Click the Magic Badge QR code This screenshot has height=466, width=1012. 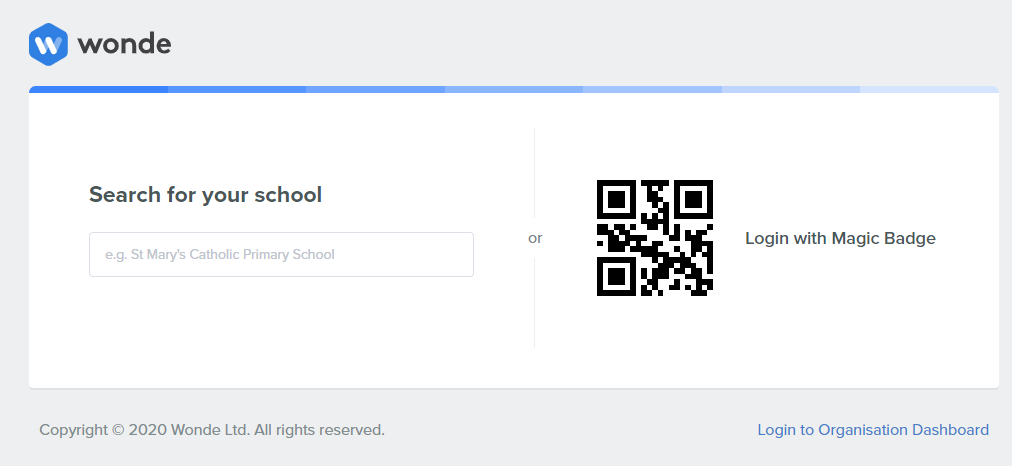click(x=654, y=238)
